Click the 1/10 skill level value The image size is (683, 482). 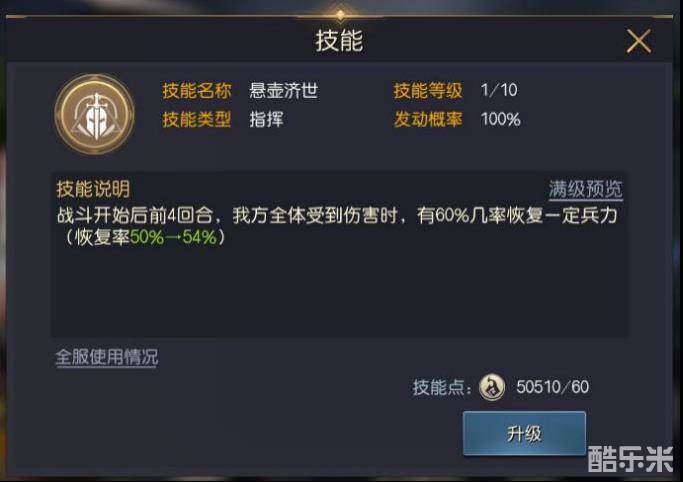(498, 91)
